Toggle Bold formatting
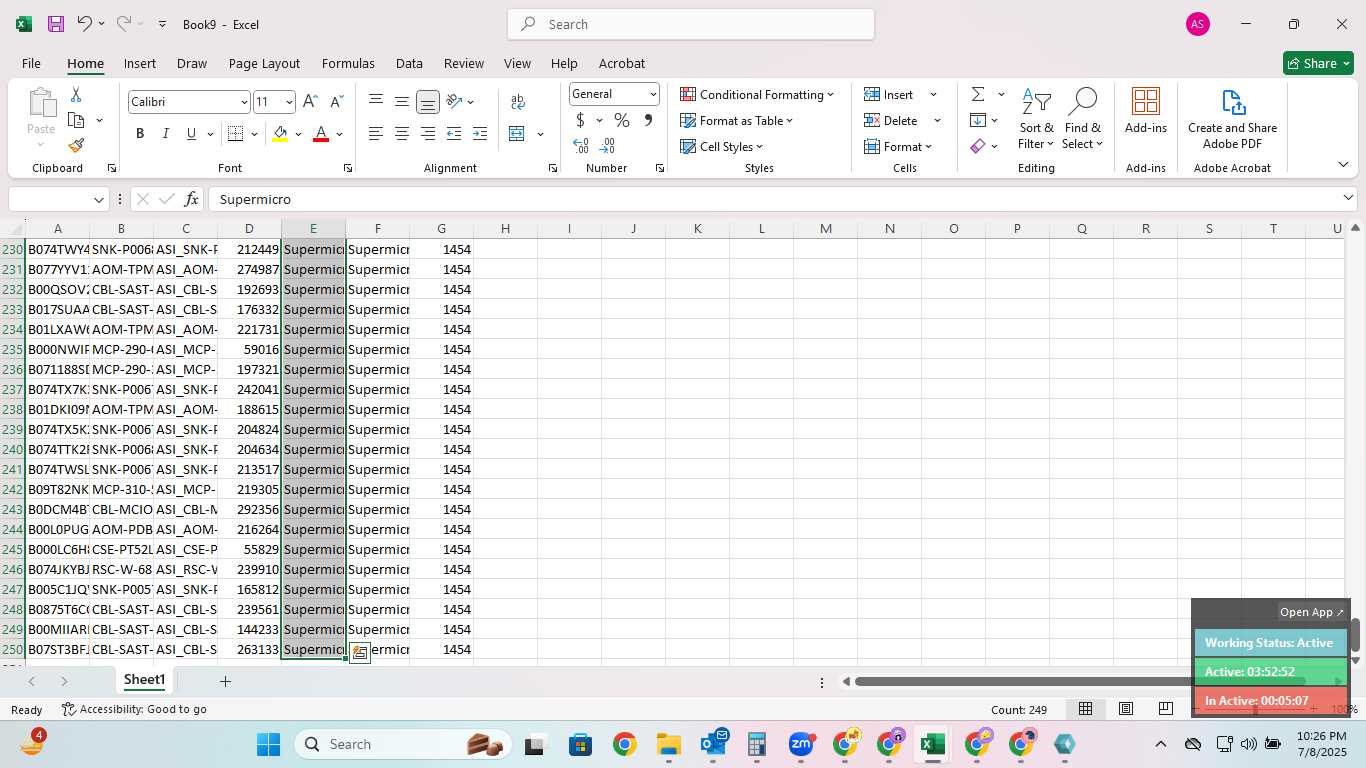This screenshot has width=1366, height=768. point(140,134)
